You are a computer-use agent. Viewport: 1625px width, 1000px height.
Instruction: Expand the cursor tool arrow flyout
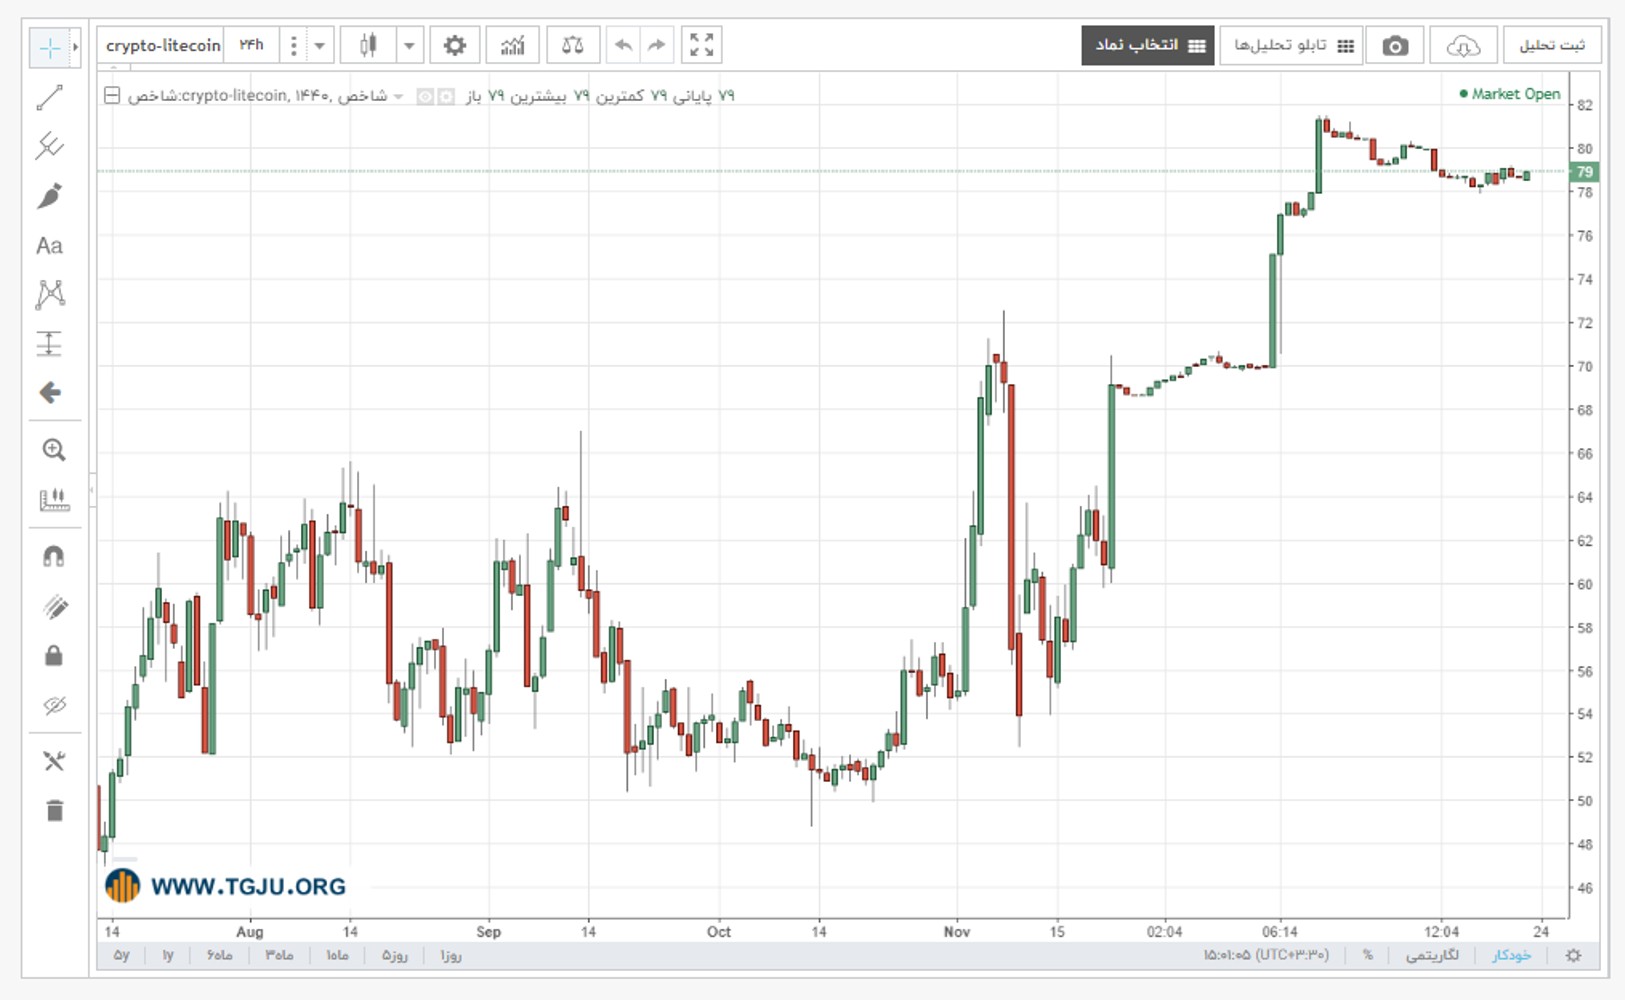coord(75,47)
